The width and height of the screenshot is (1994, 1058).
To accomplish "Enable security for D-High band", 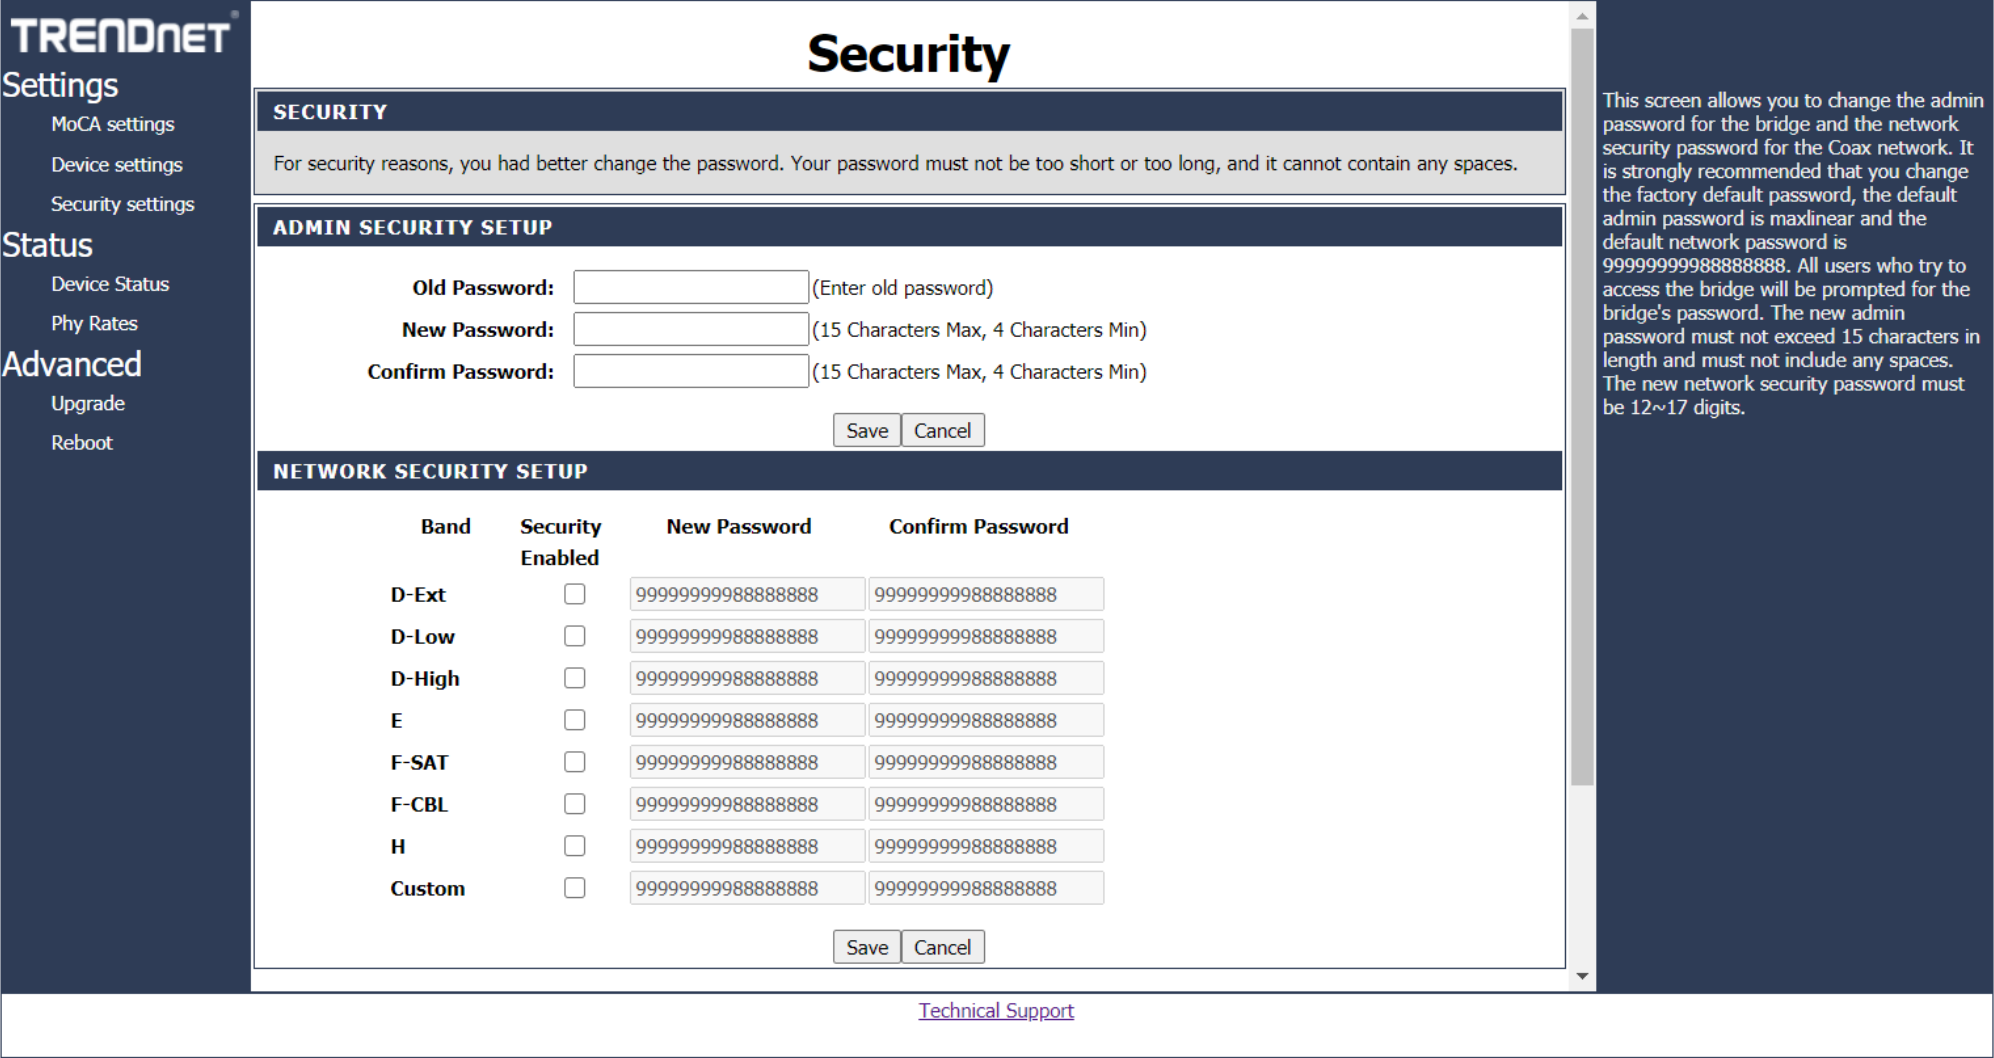I will (575, 678).
